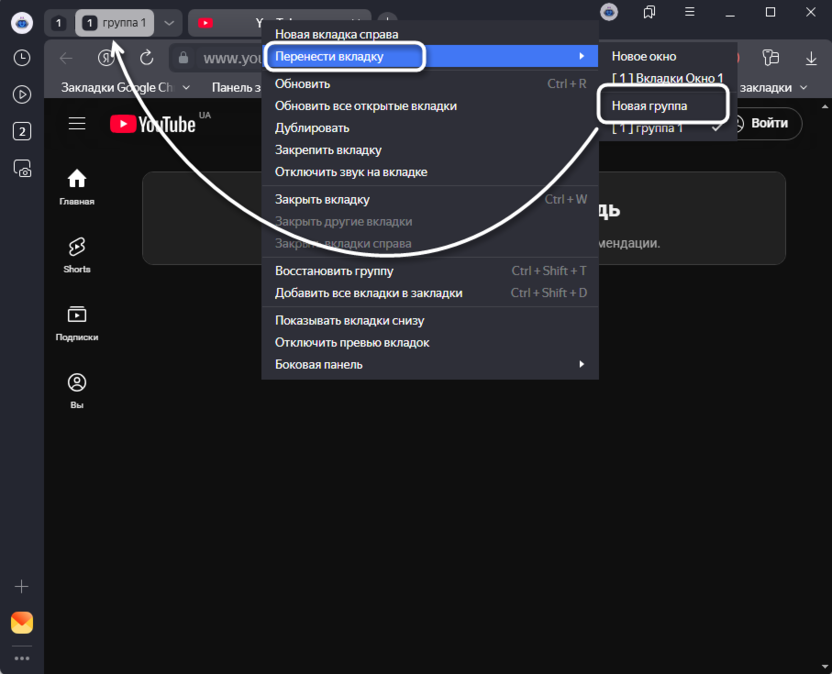Click the 'Войти' sign-in button

tap(767, 123)
